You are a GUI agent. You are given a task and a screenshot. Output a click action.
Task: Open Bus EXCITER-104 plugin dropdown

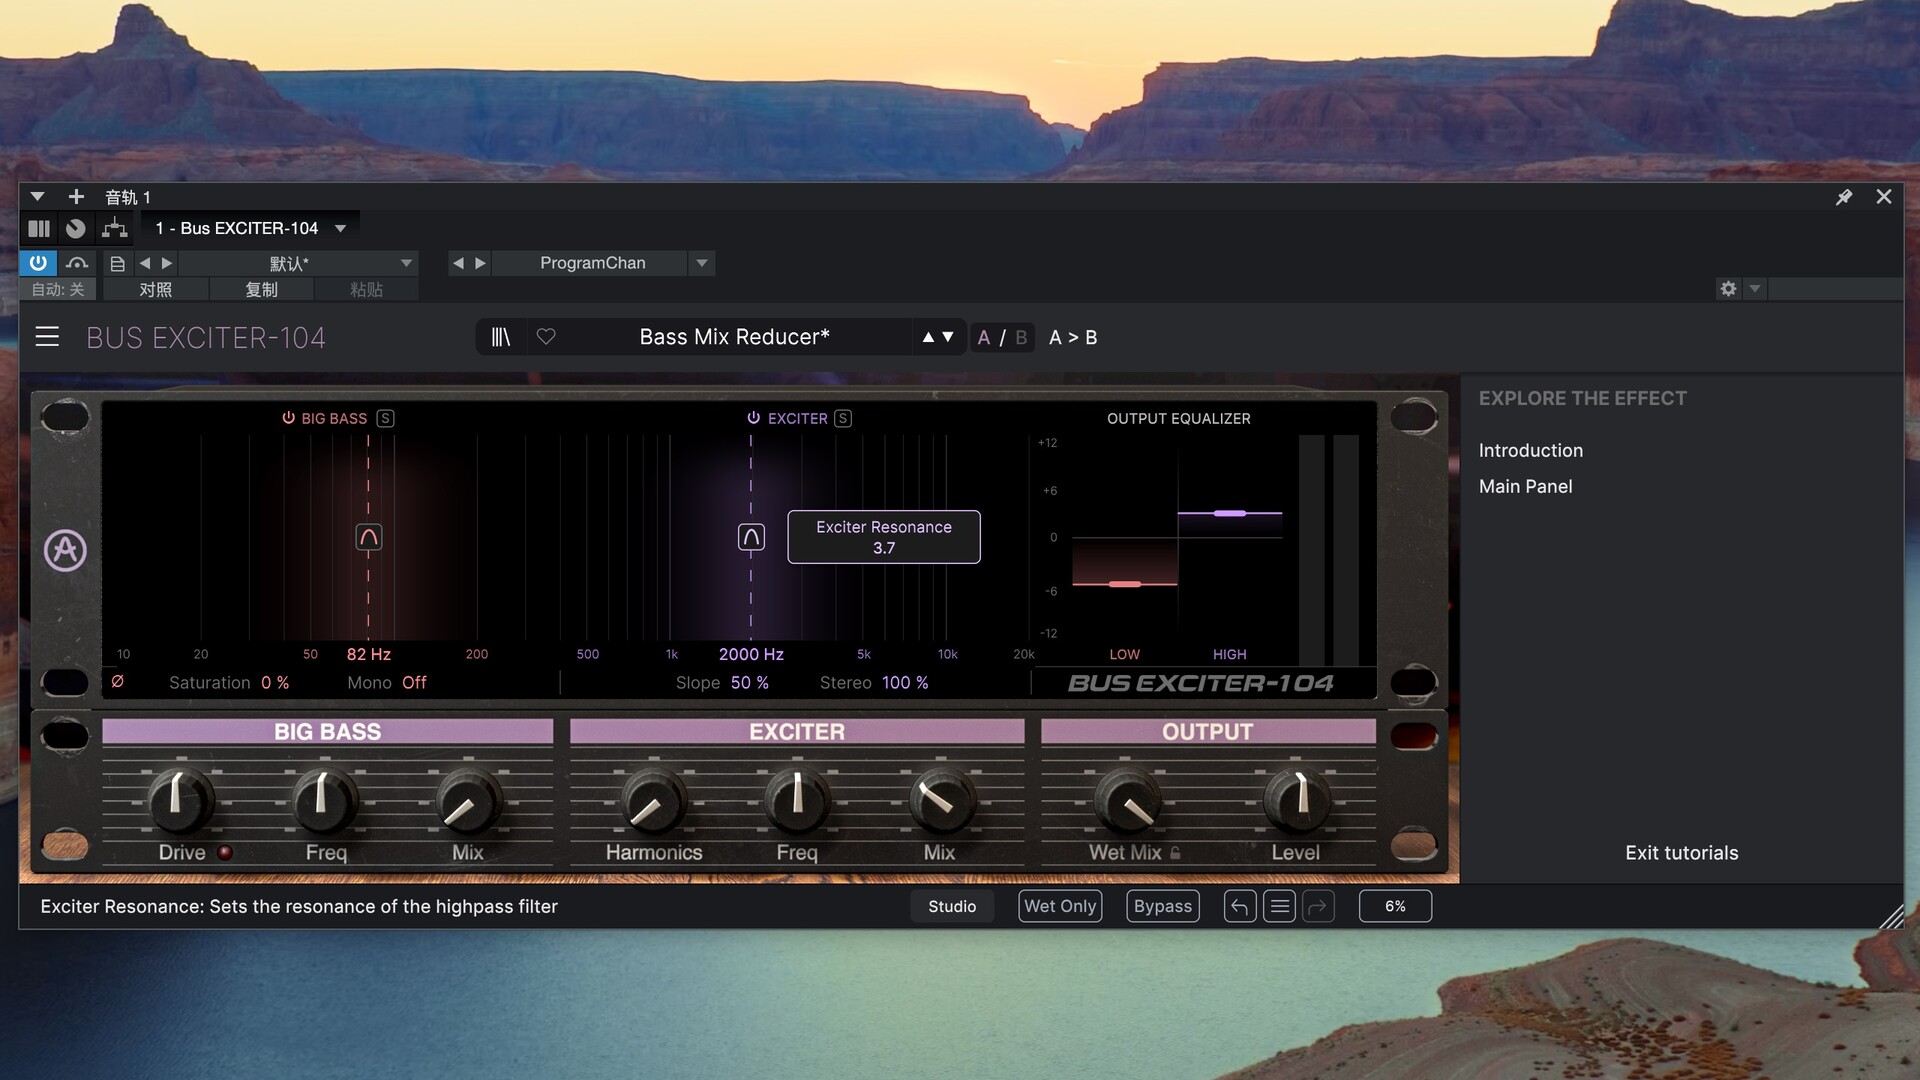click(250, 228)
